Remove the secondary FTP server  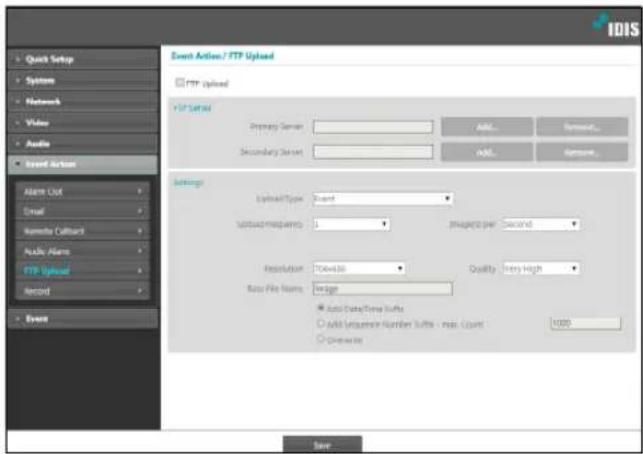[x=581, y=152]
